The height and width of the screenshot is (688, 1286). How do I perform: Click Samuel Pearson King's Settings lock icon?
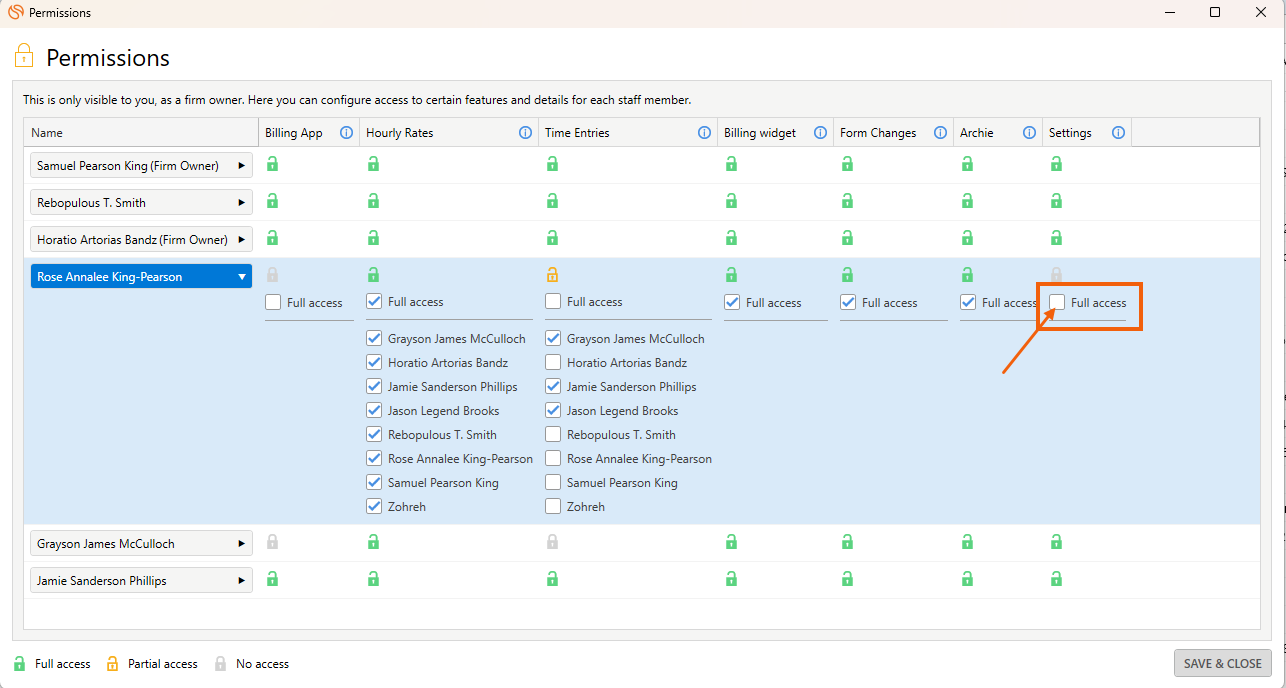click(x=1056, y=164)
